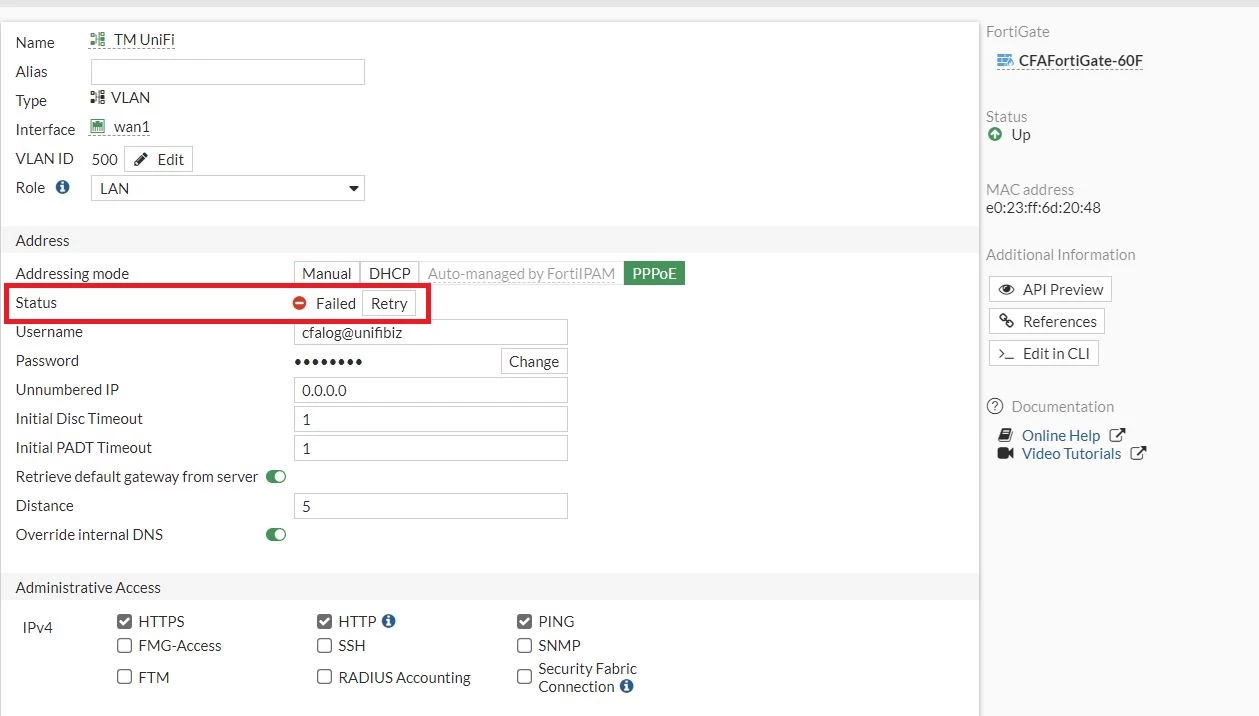Click the wan1 interface icon

98,127
